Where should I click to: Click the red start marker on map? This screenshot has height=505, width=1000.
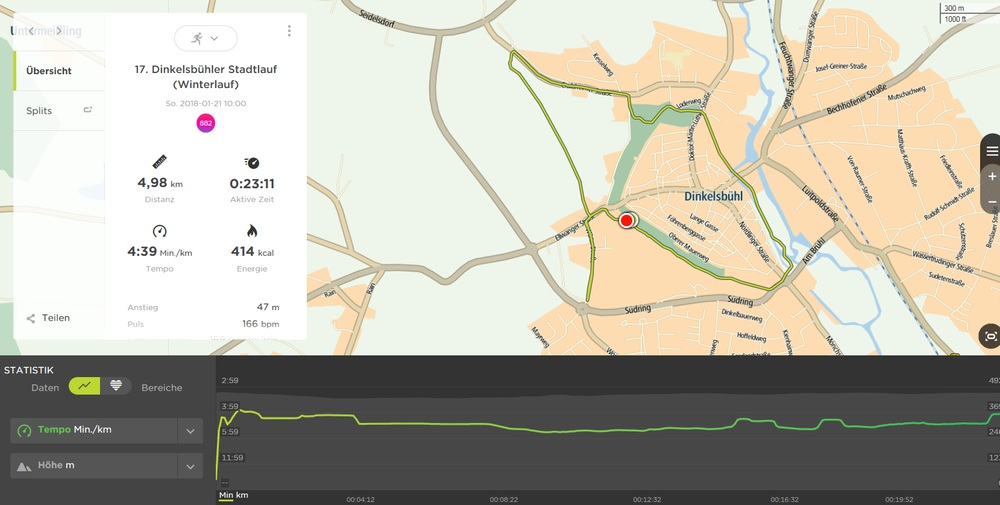(x=627, y=220)
